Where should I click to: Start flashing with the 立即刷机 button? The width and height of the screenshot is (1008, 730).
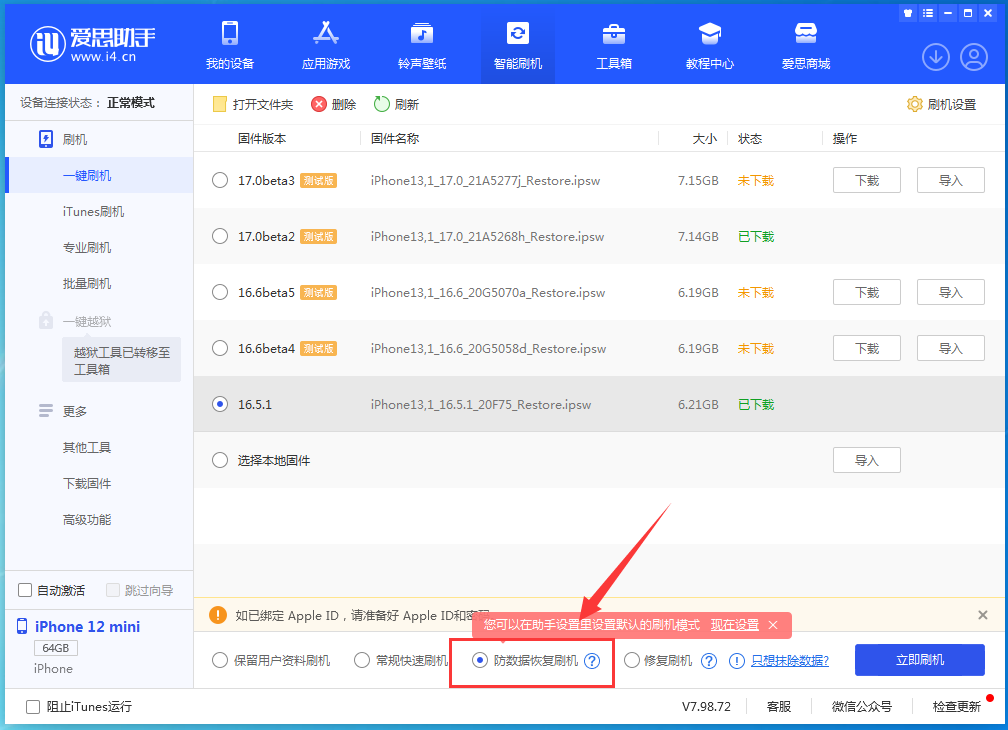pyautogui.click(x=919, y=660)
